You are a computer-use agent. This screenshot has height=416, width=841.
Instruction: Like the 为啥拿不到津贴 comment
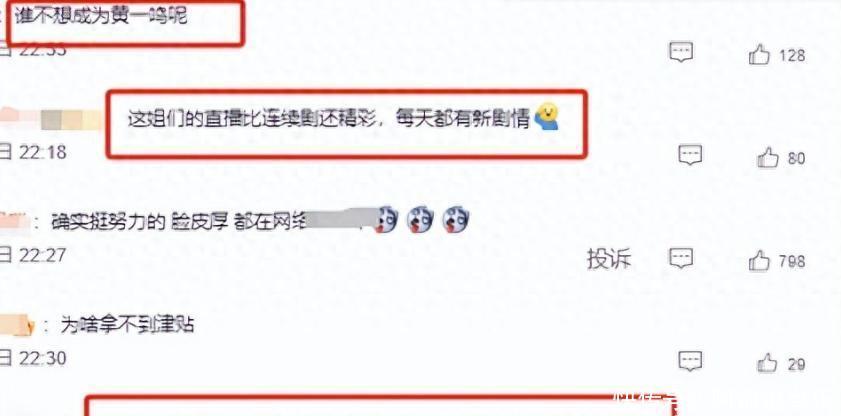768,363
